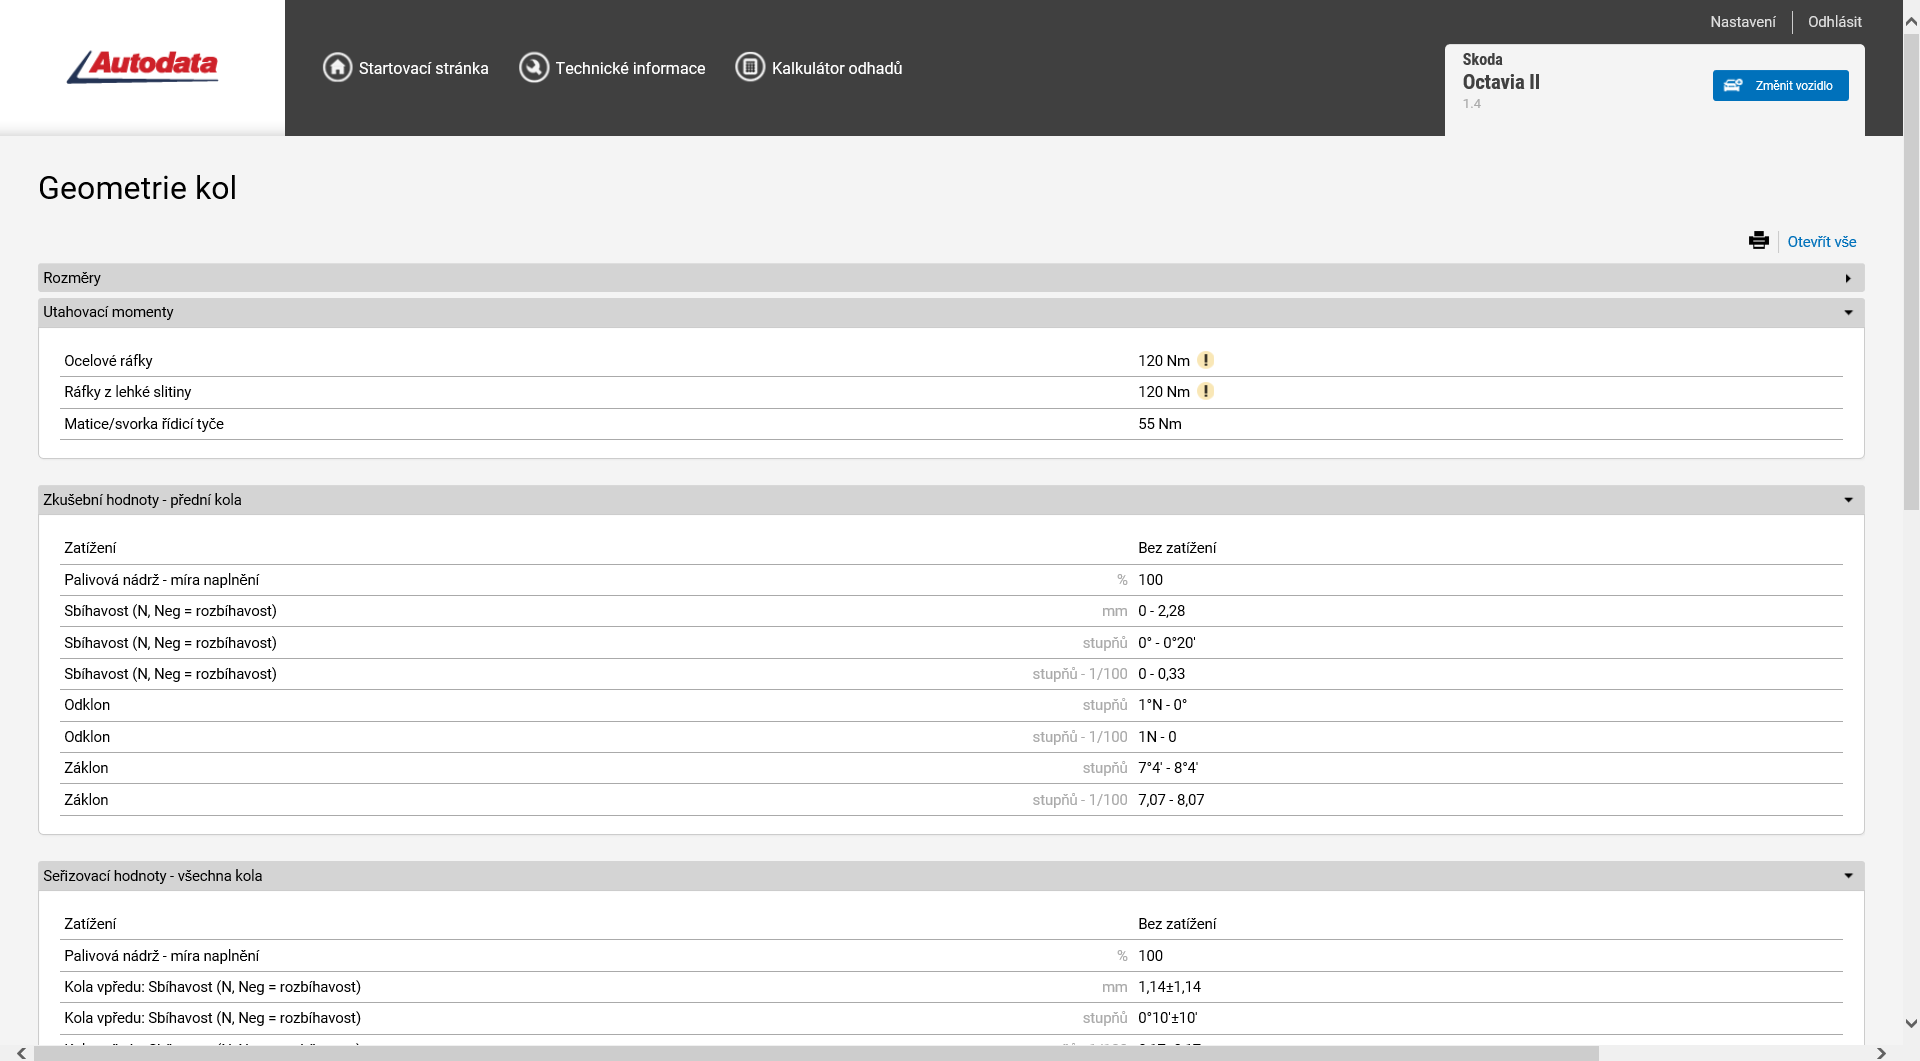Screen dimensions: 1920x1061
Task: Collapse the Utahovací momenty section
Action: pos(1847,313)
